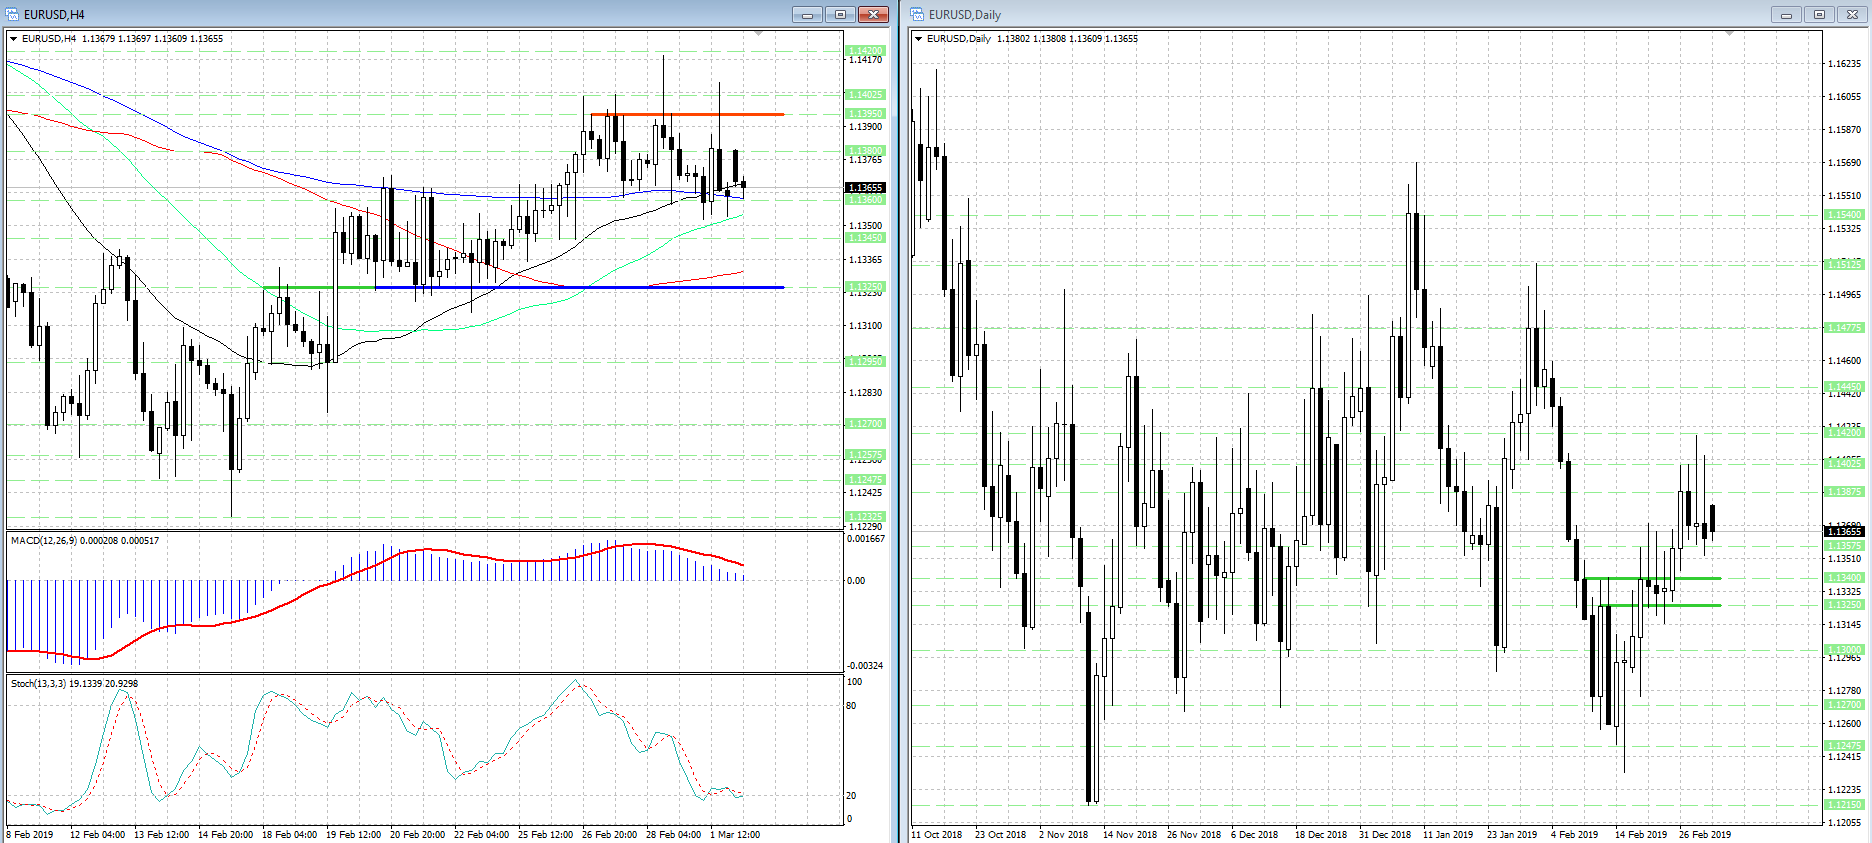
Task: Click the chart shift marker in H4 chart
Action: tap(759, 34)
